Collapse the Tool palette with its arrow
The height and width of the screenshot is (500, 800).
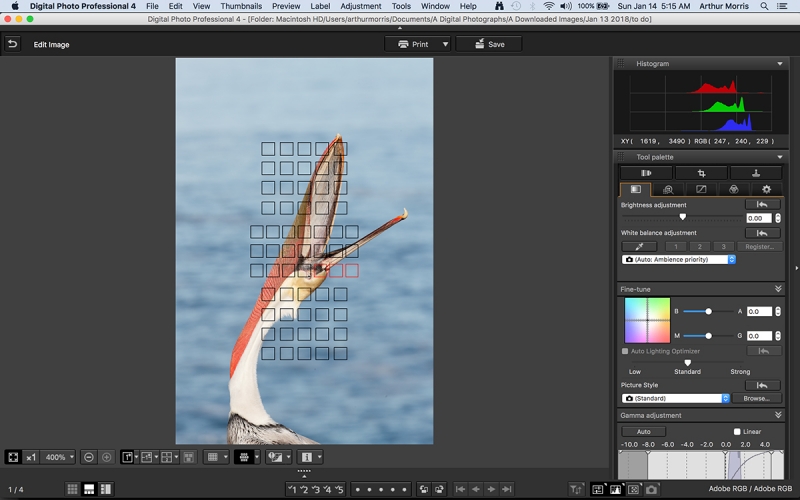coord(780,157)
